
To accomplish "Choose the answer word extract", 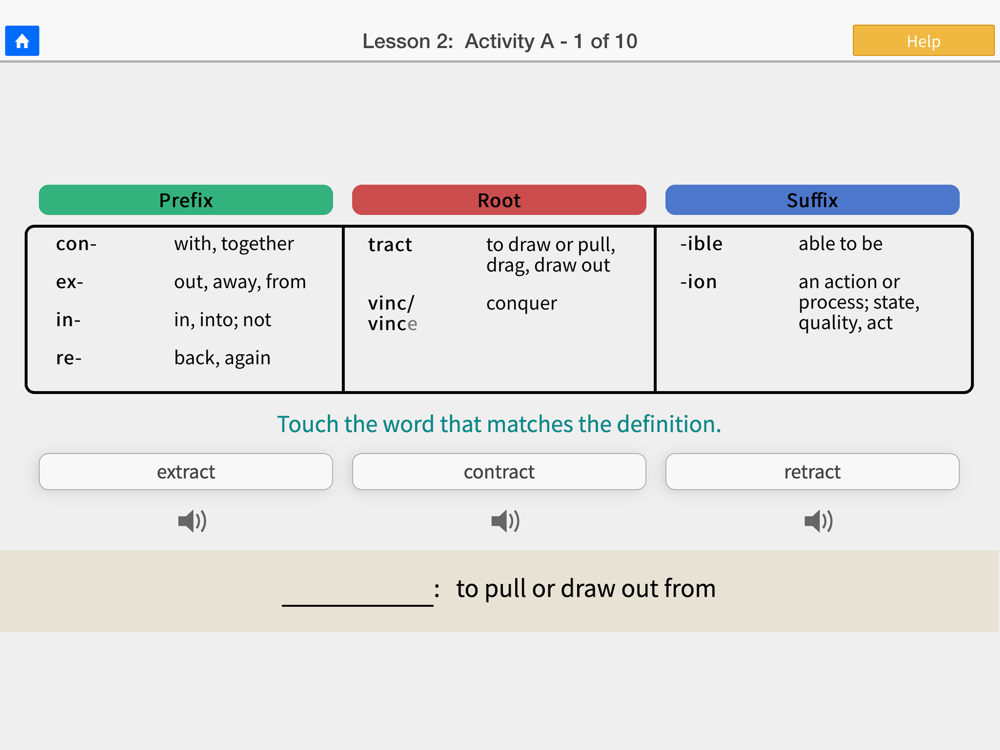I will point(186,472).
